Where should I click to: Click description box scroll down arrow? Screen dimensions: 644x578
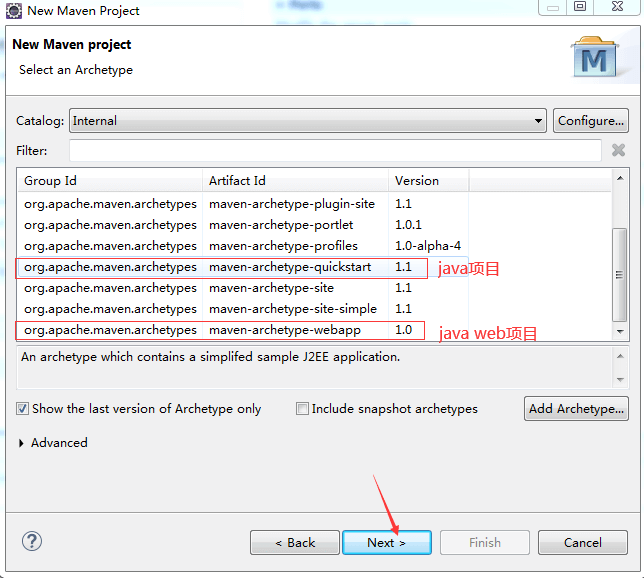(620, 380)
